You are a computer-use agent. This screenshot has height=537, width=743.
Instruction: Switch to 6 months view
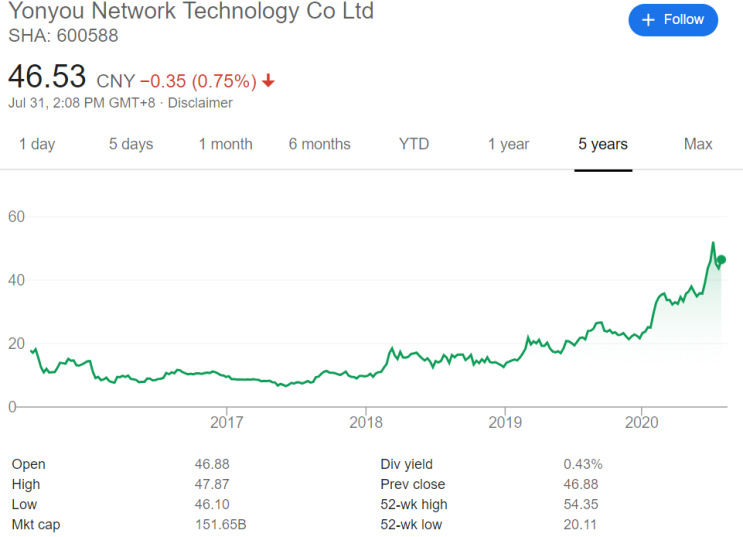319,144
